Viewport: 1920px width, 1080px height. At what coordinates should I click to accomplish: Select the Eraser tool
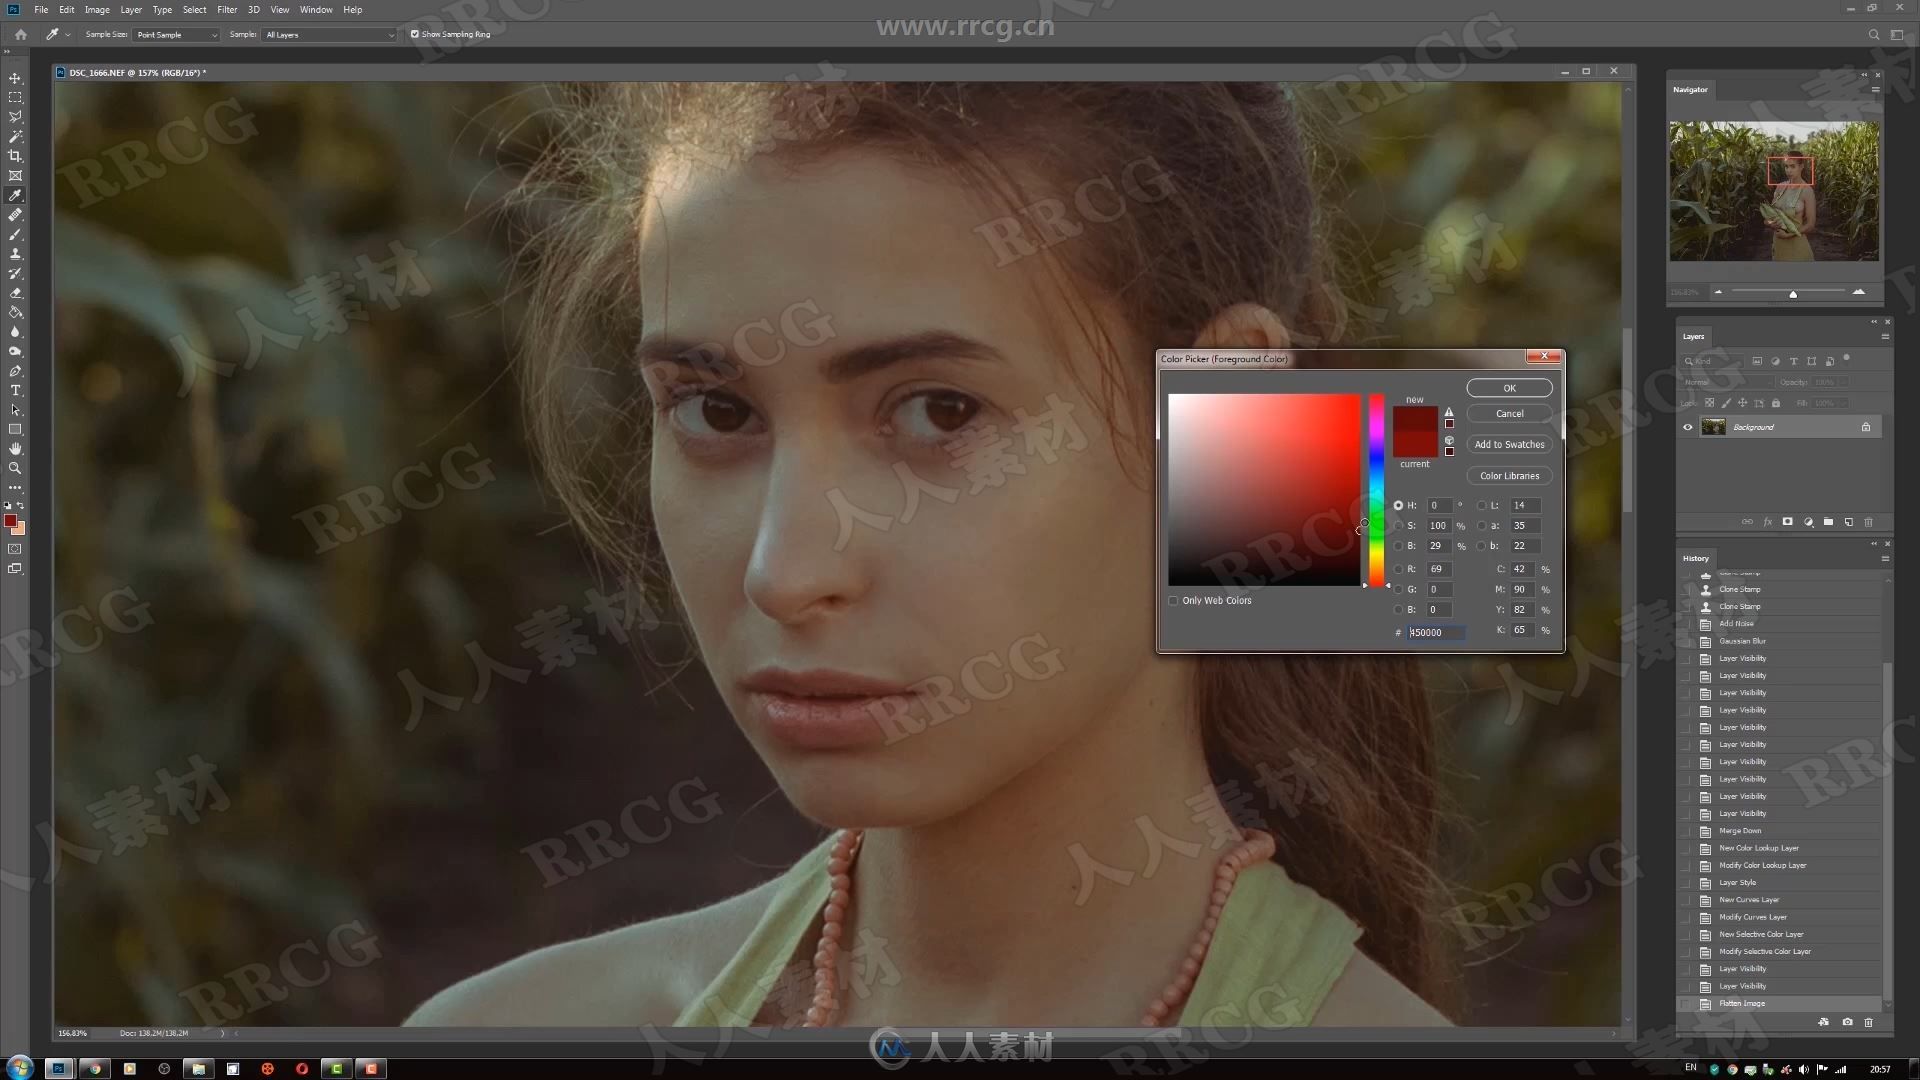click(x=15, y=293)
